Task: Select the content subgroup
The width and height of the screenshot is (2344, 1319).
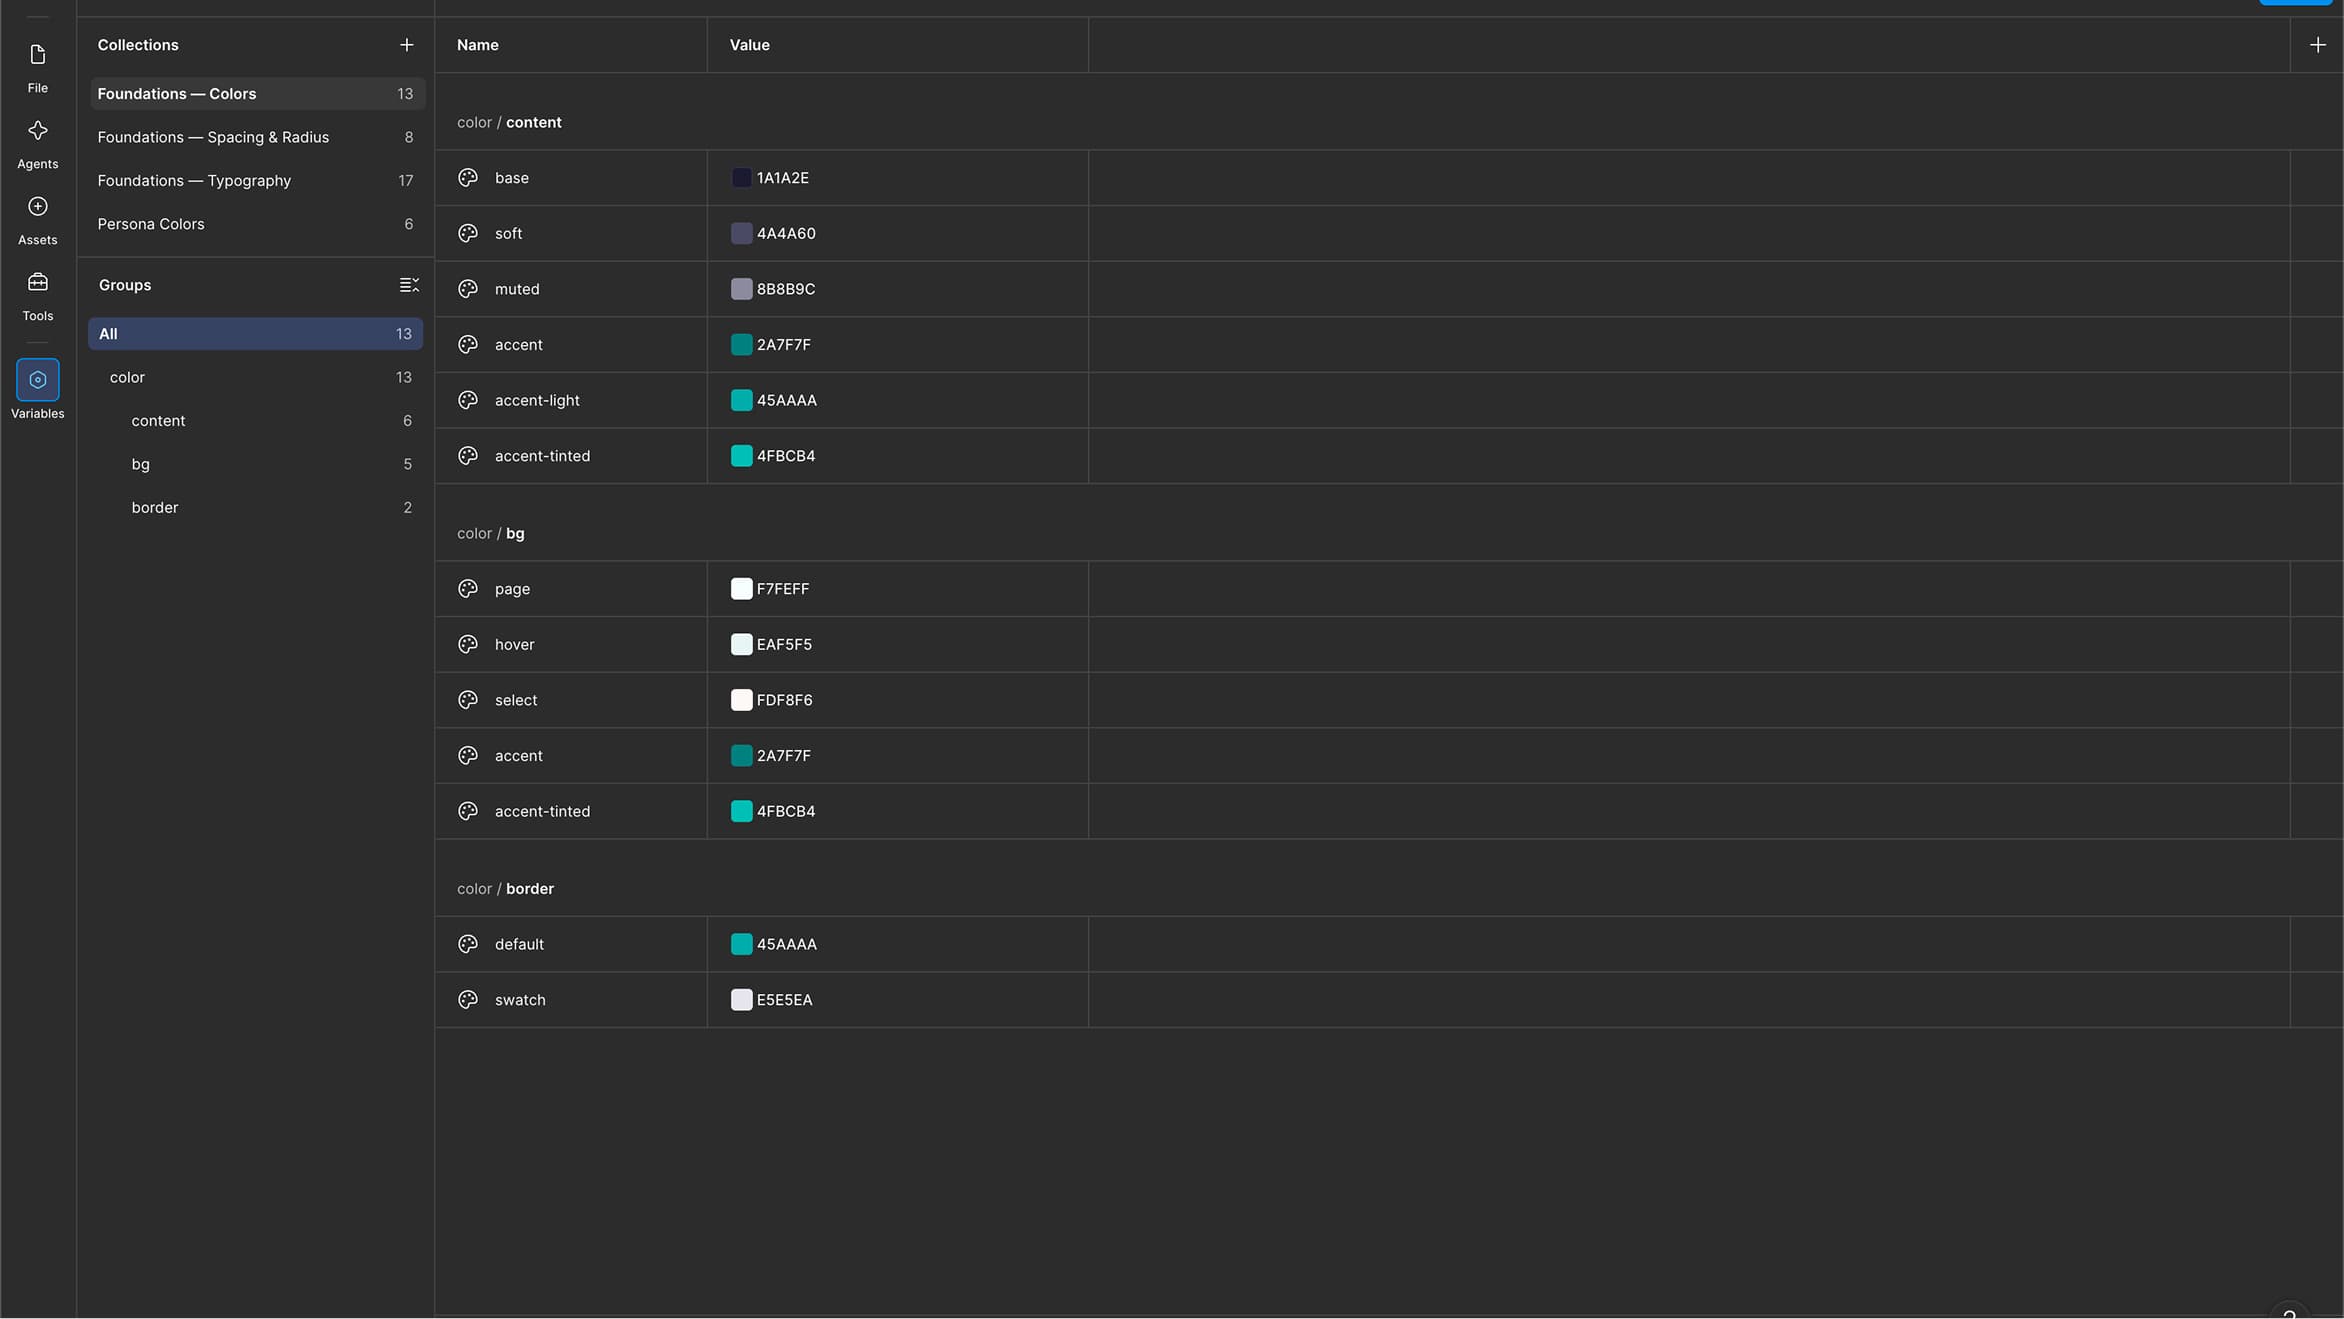Action: [x=255, y=421]
